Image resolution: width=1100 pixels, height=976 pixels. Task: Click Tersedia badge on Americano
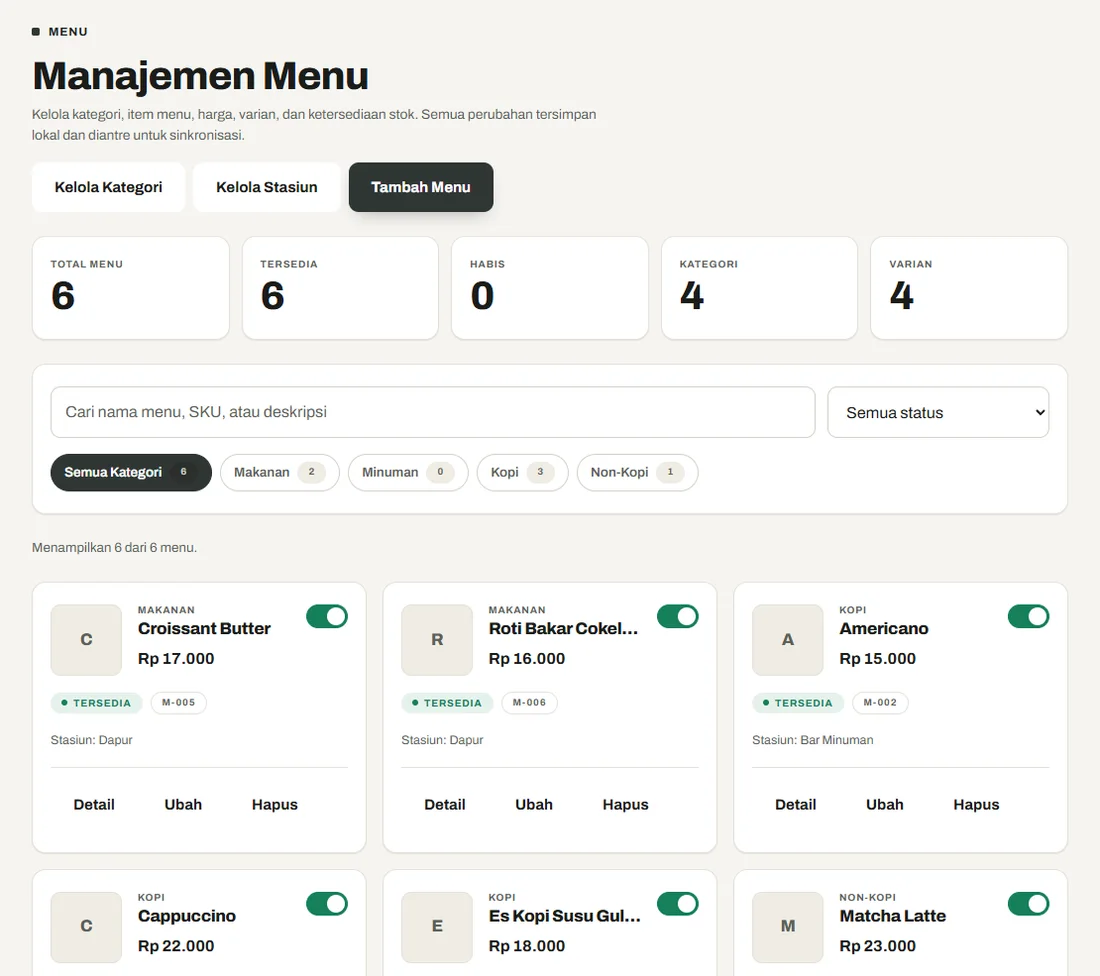798,702
